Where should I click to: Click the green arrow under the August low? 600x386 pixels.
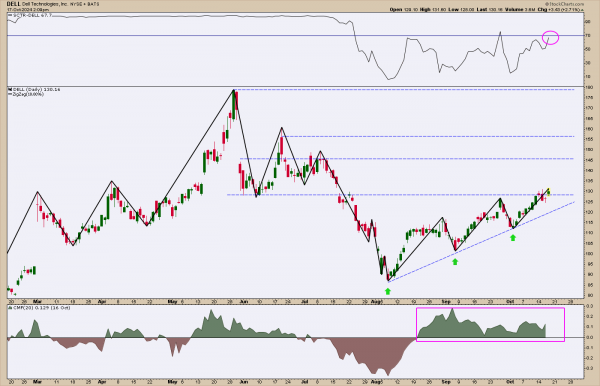click(388, 291)
